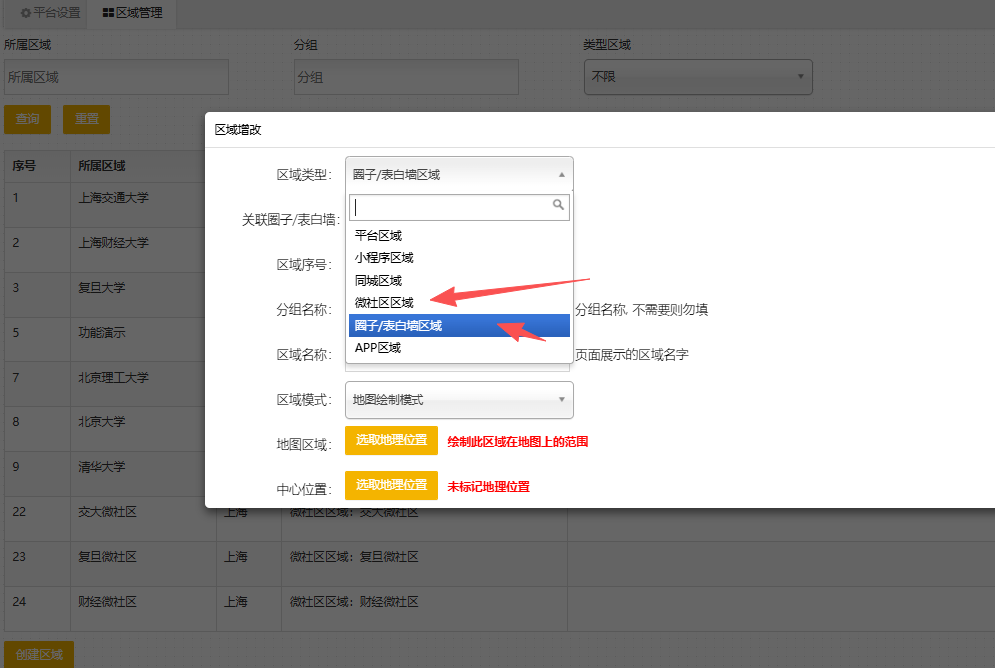Screen dimensions: 995x668
Task: Expand the 区域模式 dropdown
Action: pos(459,399)
